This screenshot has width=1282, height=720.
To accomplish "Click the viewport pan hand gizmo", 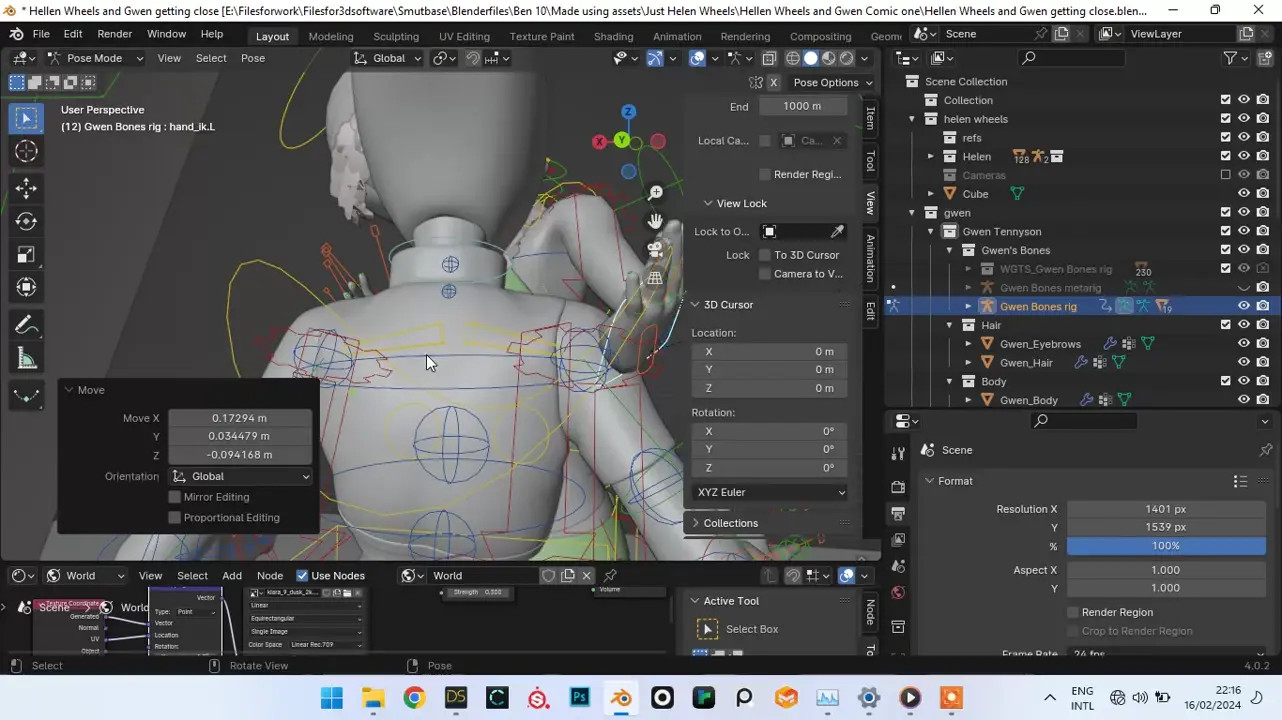I will [x=655, y=221].
